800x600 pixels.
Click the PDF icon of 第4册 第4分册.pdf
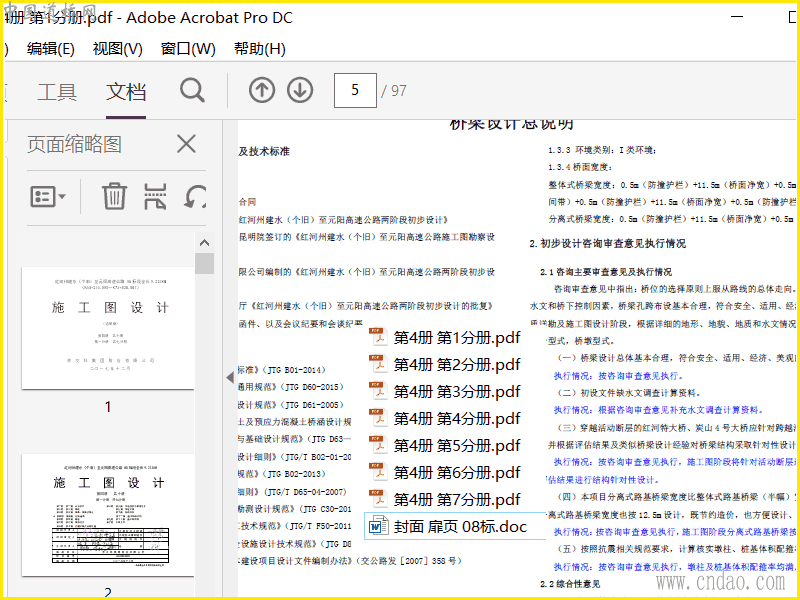pyautogui.click(x=379, y=418)
